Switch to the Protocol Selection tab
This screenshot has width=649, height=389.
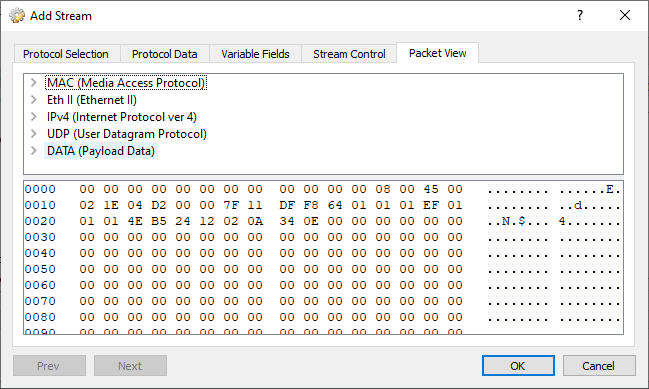(66, 54)
